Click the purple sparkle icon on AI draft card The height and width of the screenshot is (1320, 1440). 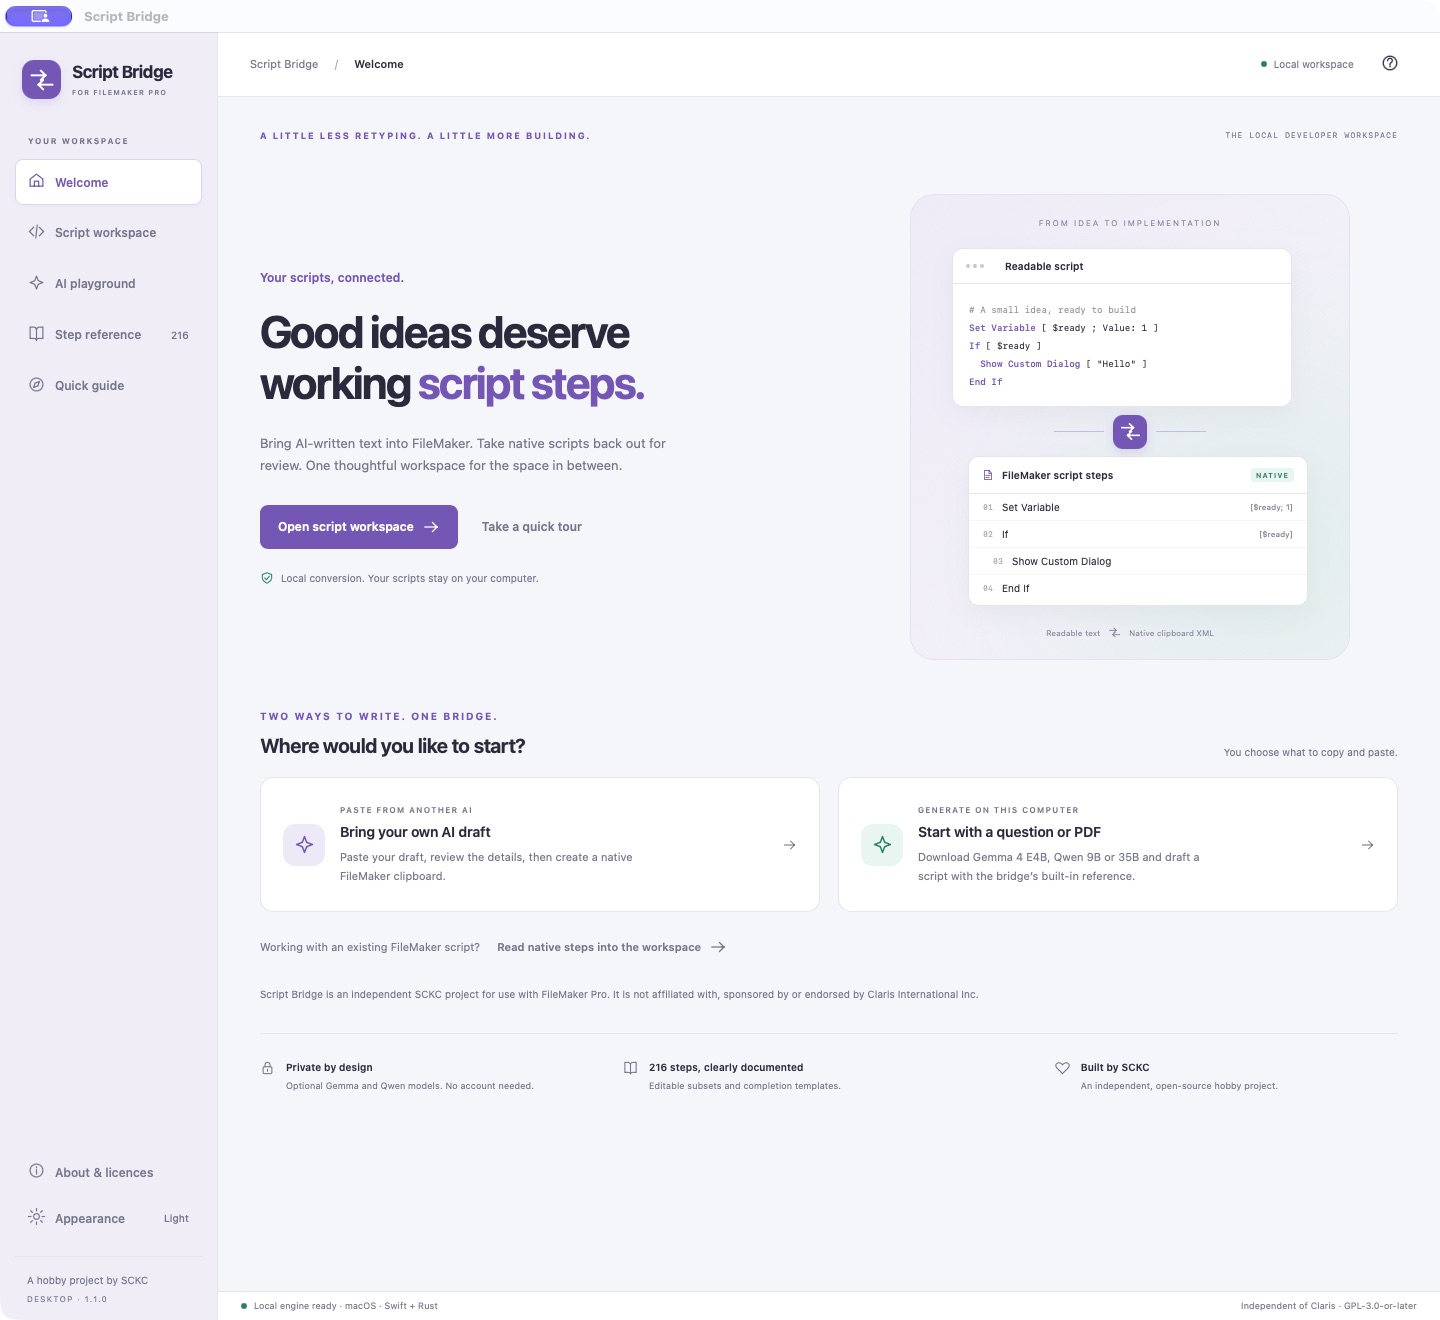tap(304, 845)
